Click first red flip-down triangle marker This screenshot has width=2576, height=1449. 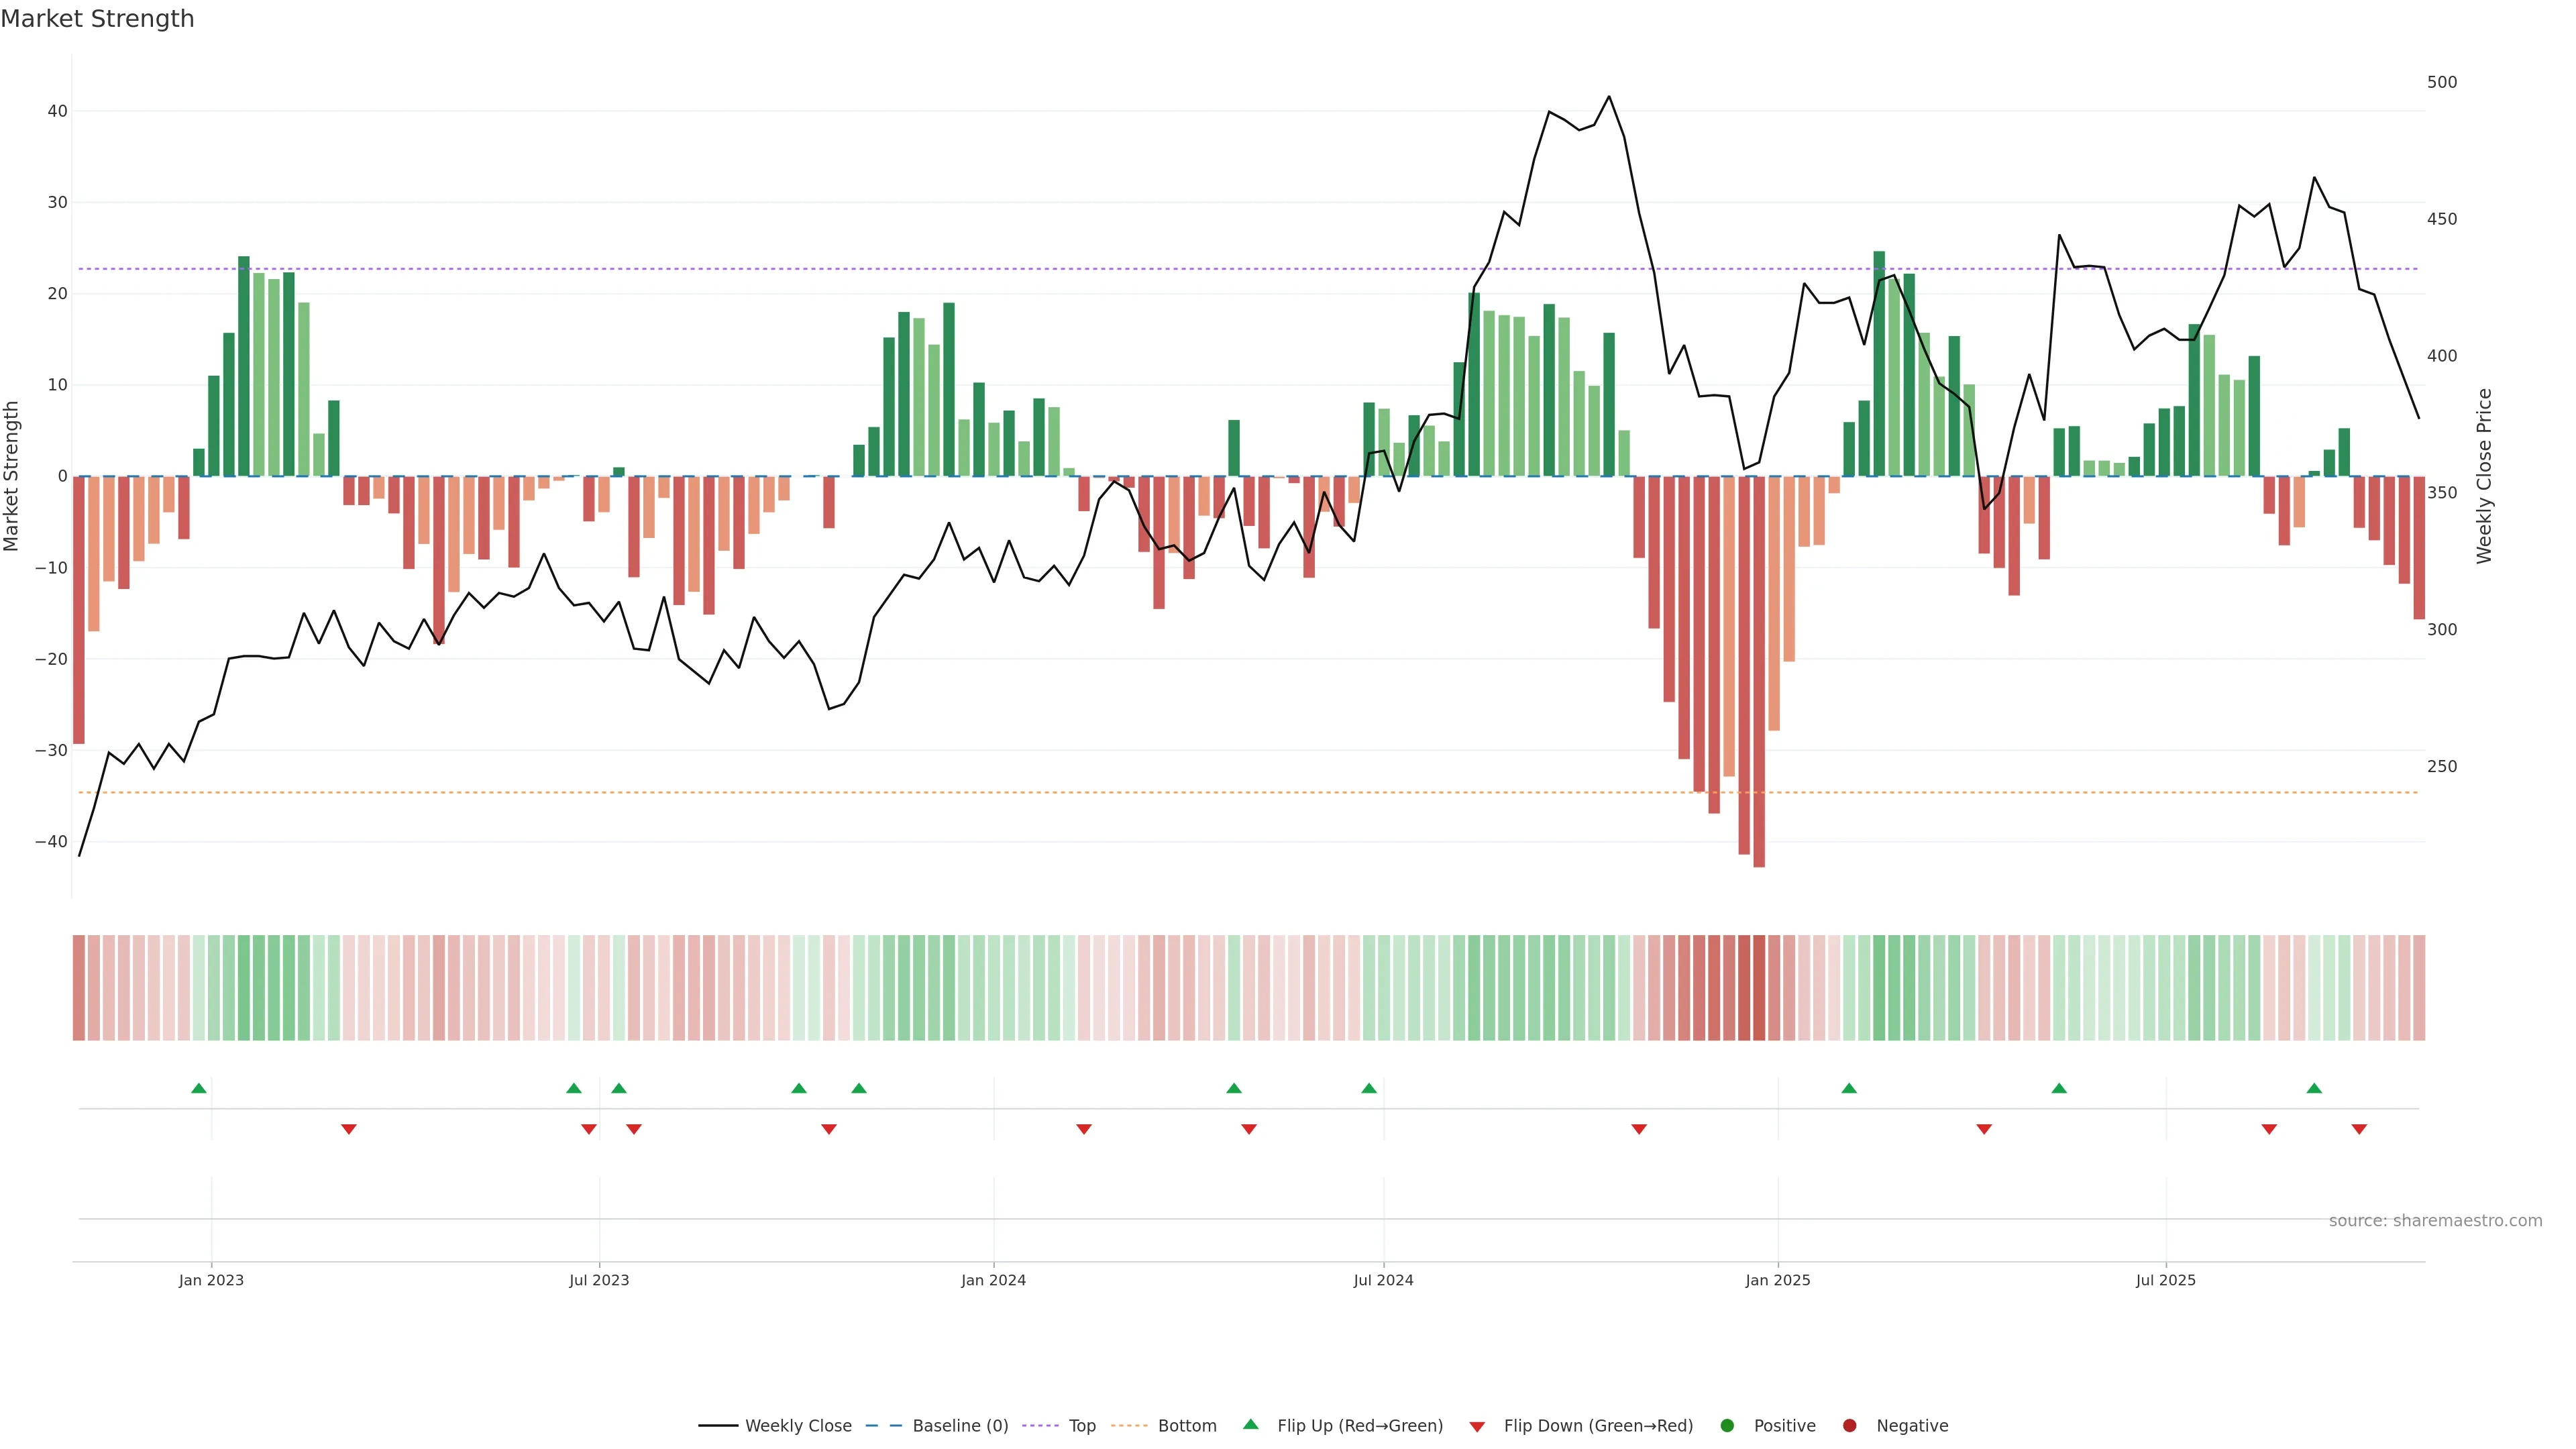click(349, 1129)
